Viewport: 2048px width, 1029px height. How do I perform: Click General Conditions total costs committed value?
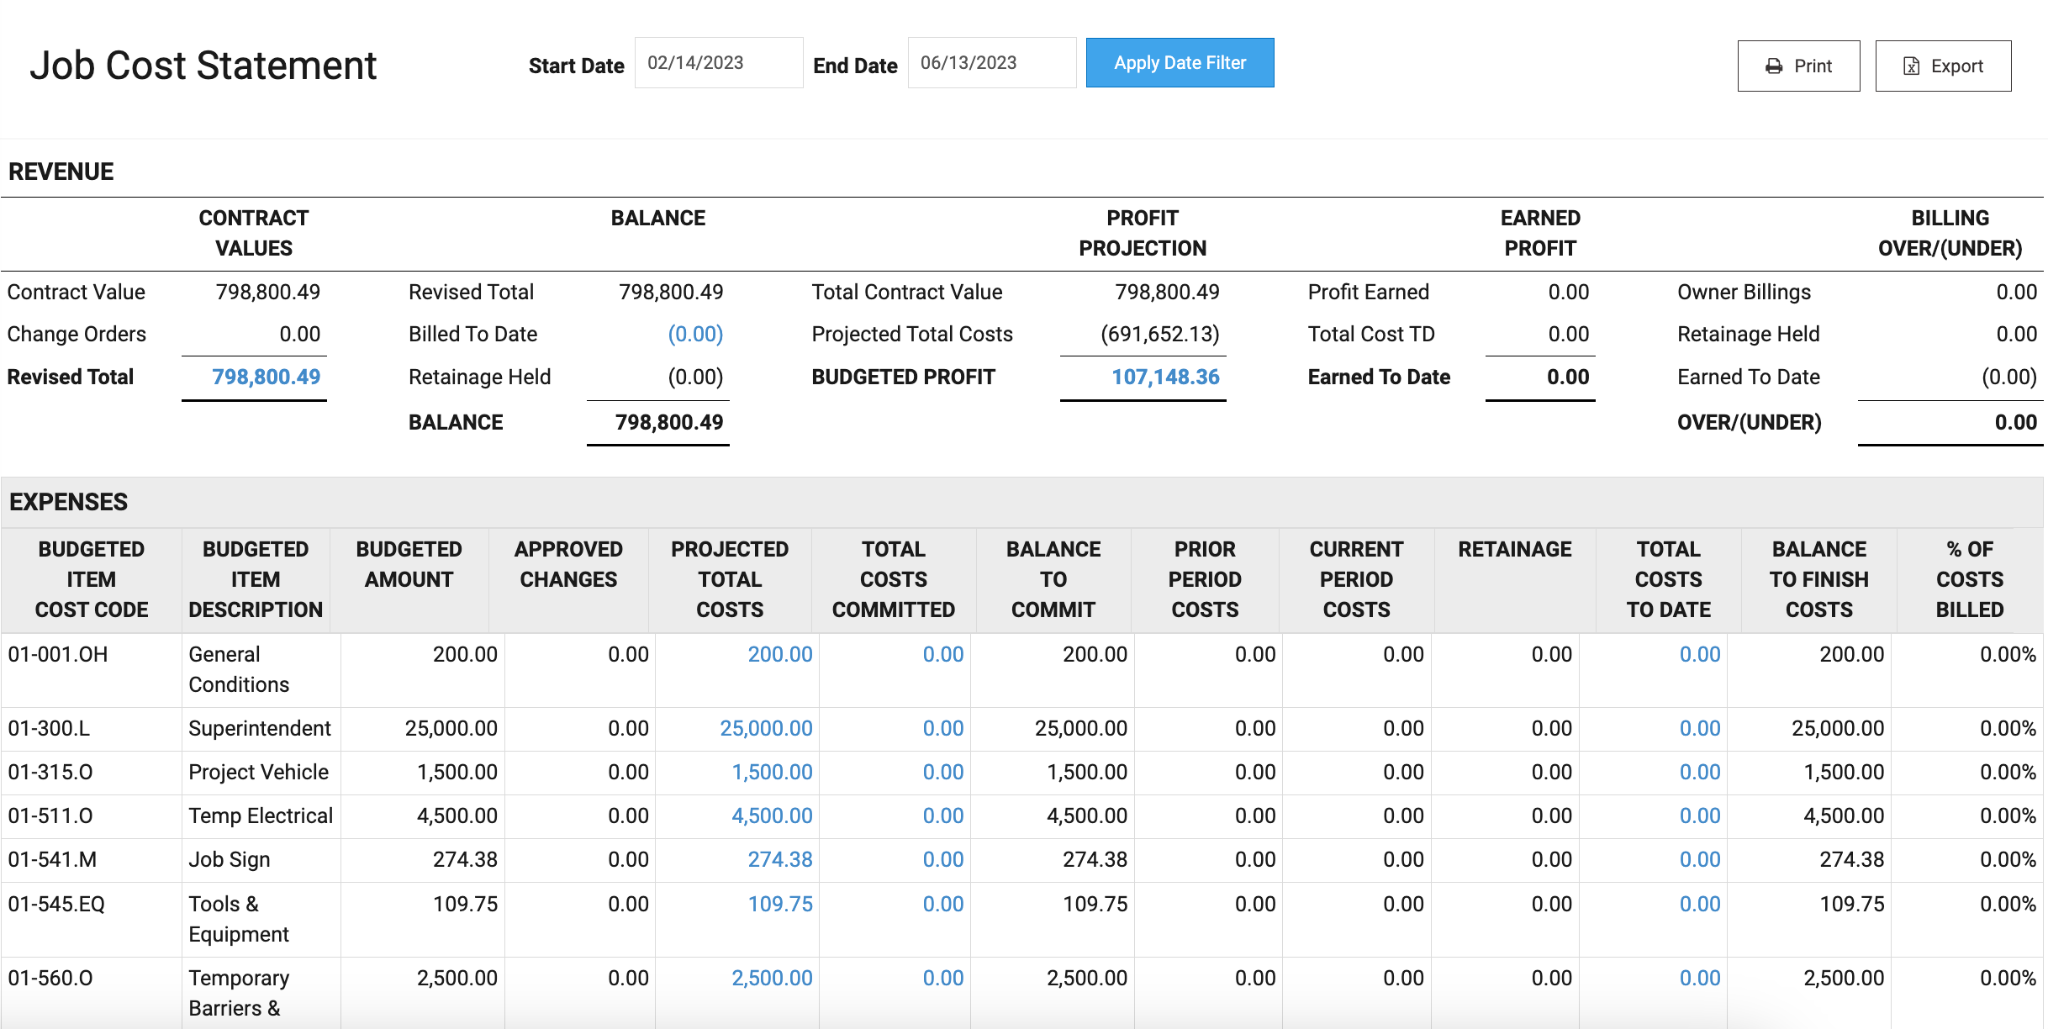(943, 654)
